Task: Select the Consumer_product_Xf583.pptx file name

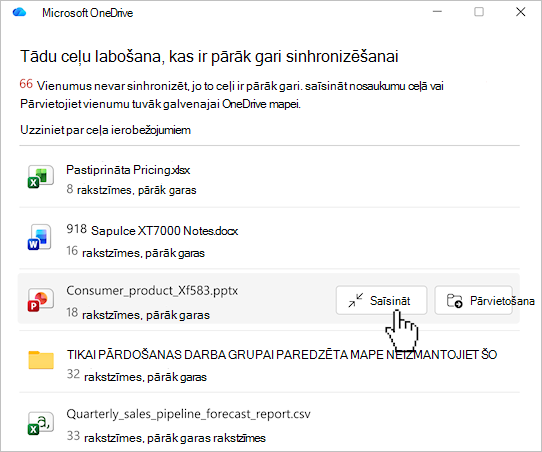Action: coord(152,291)
